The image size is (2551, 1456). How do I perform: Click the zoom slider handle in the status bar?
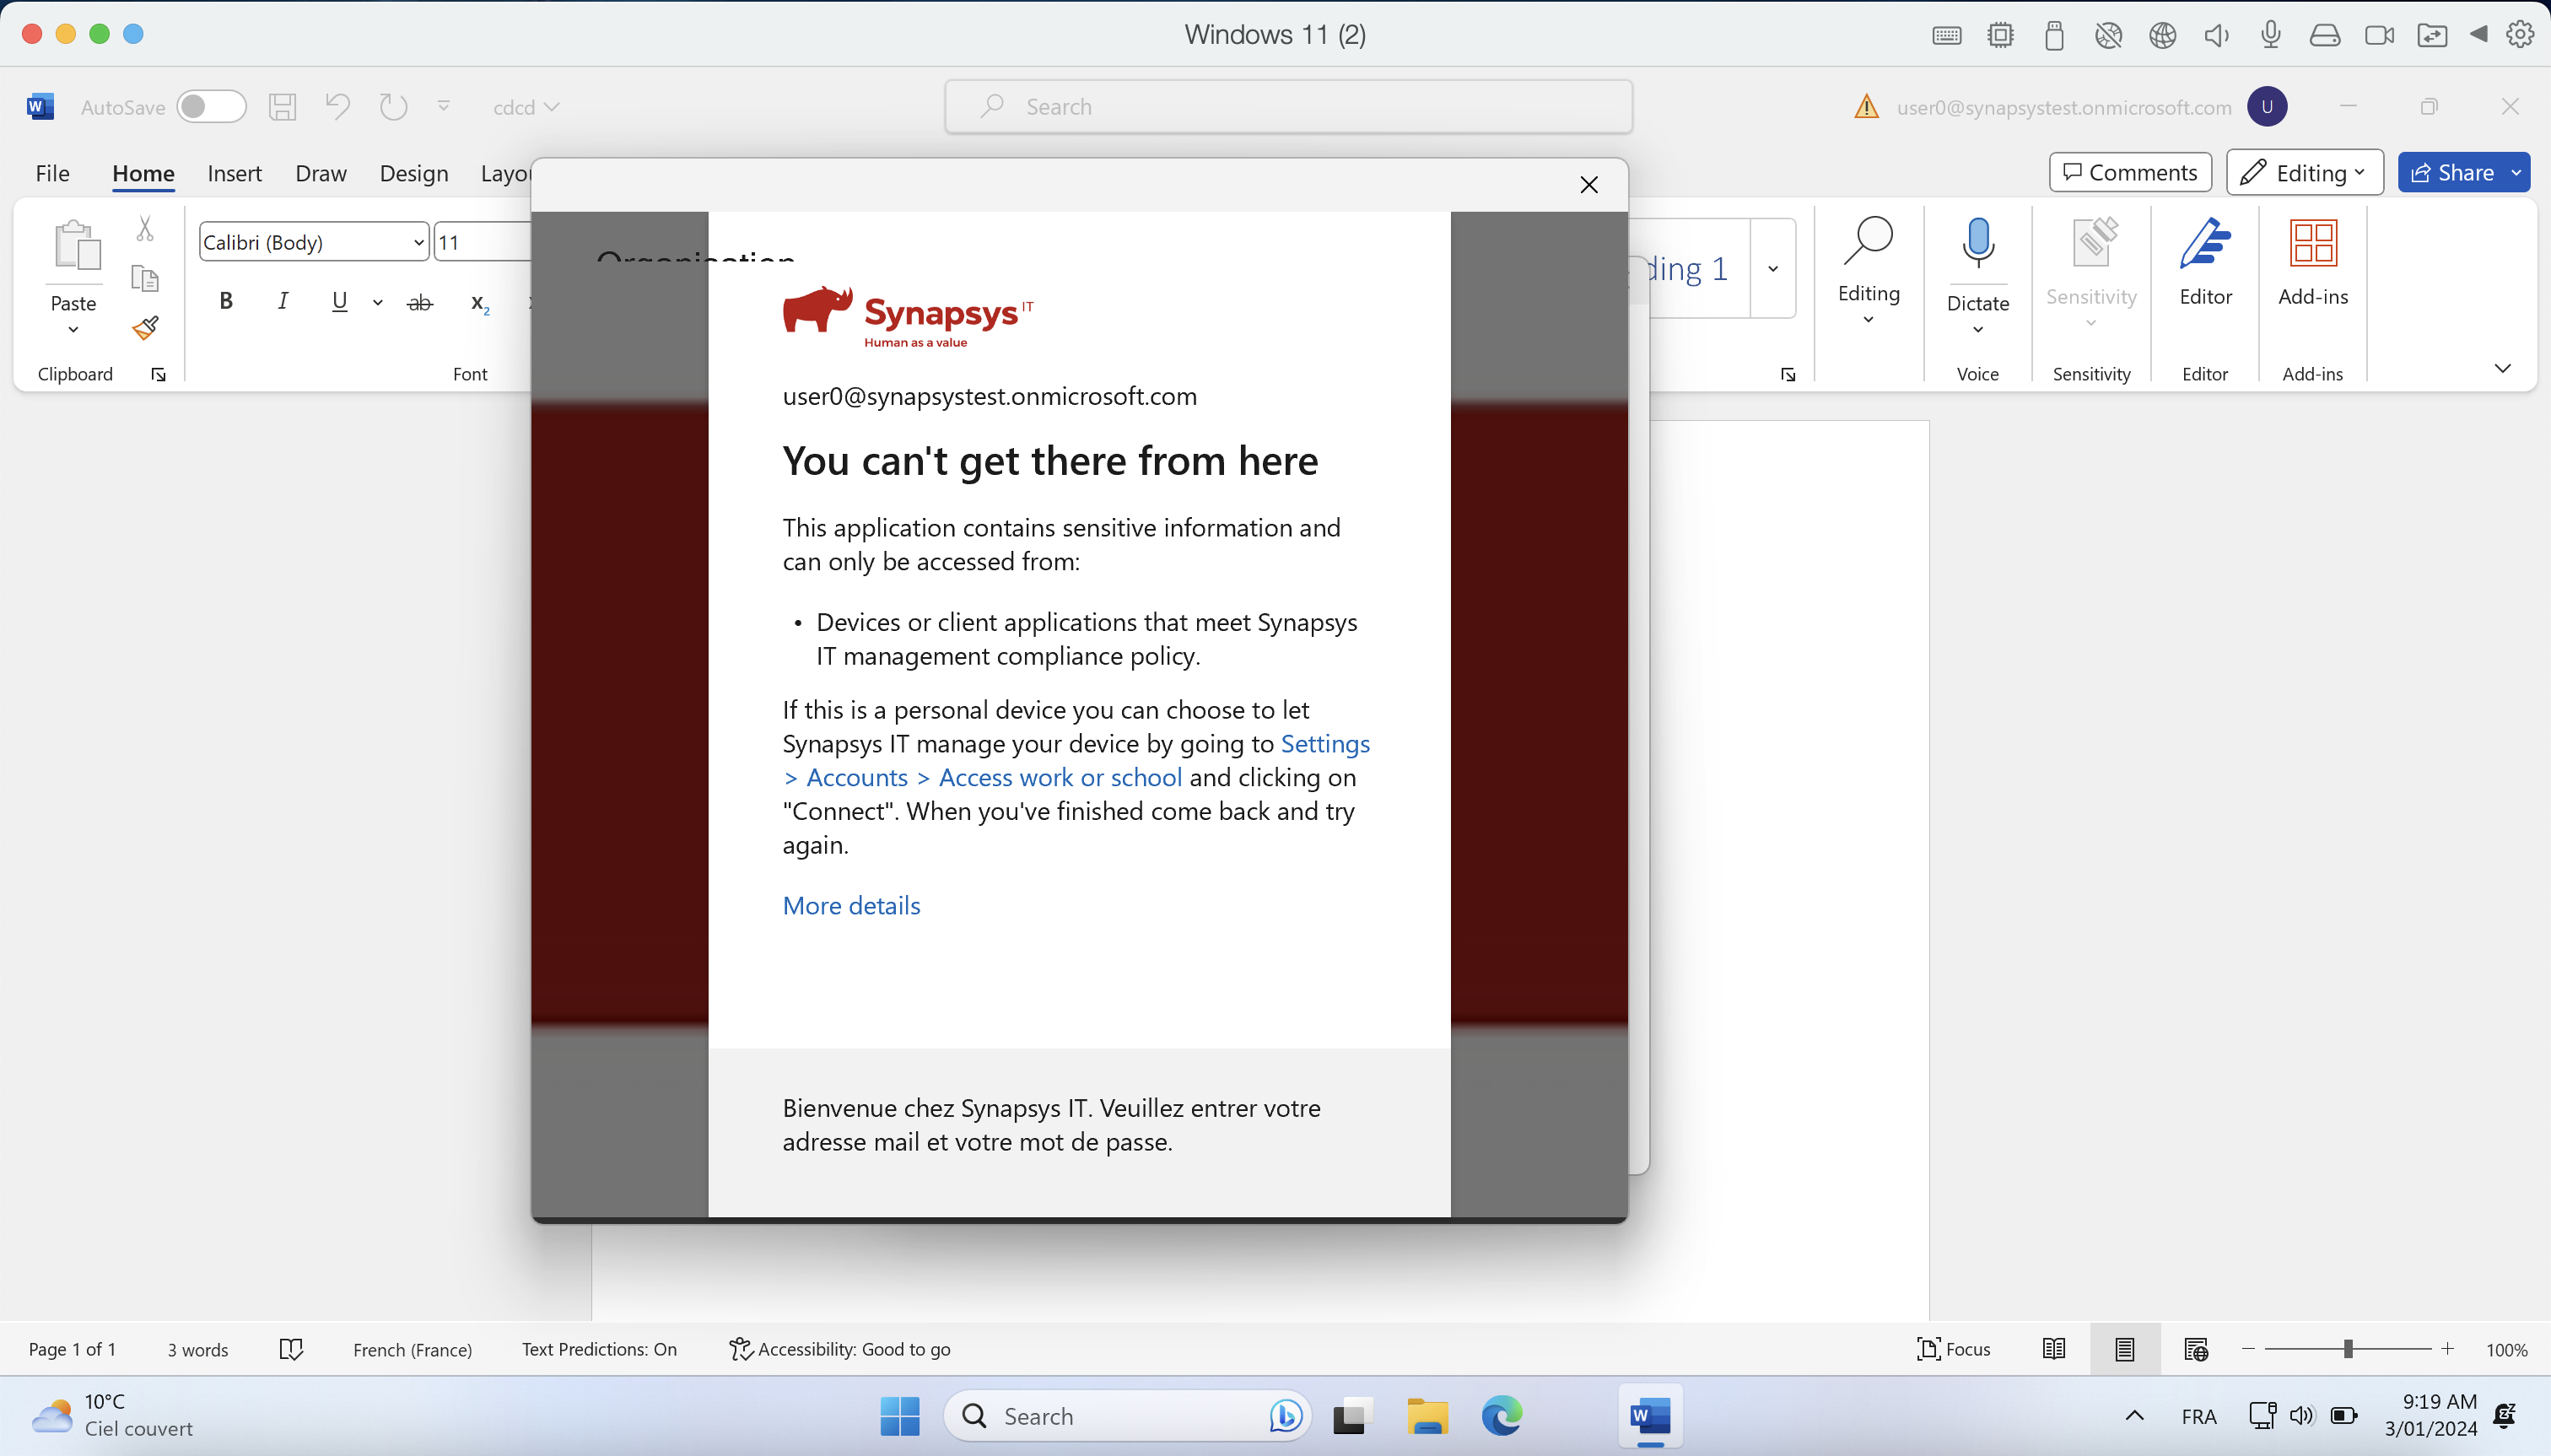click(2347, 1349)
